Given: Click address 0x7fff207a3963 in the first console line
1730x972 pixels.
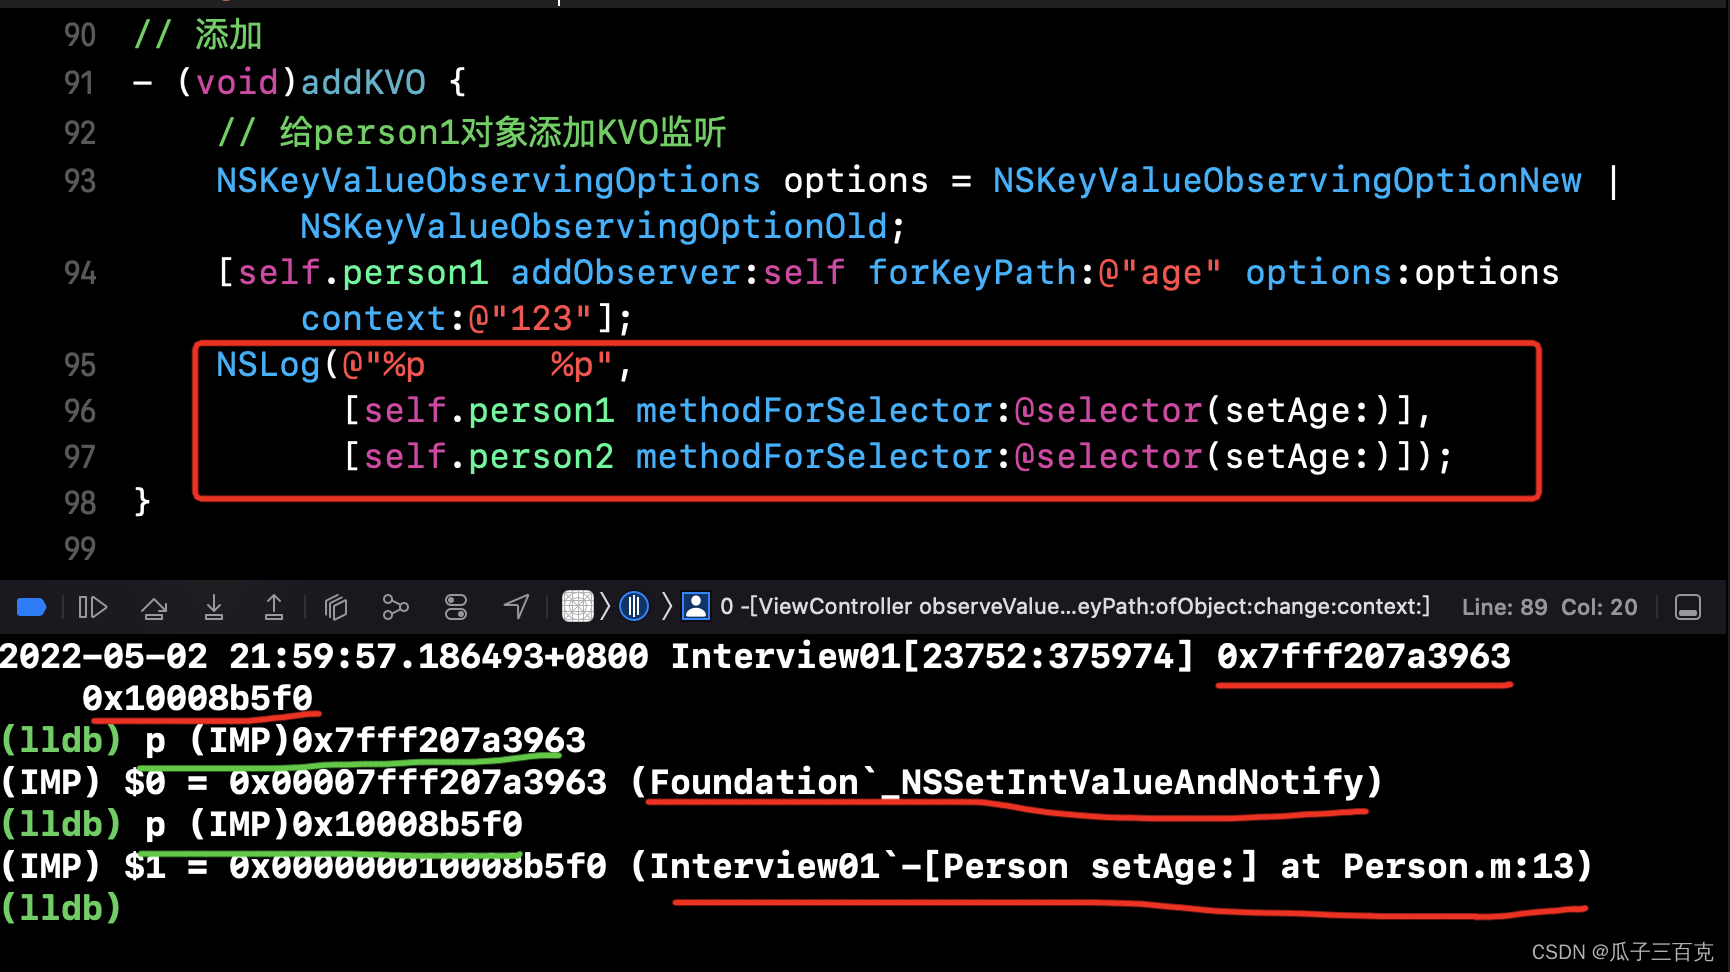Looking at the screenshot, I should click(1363, 656).
